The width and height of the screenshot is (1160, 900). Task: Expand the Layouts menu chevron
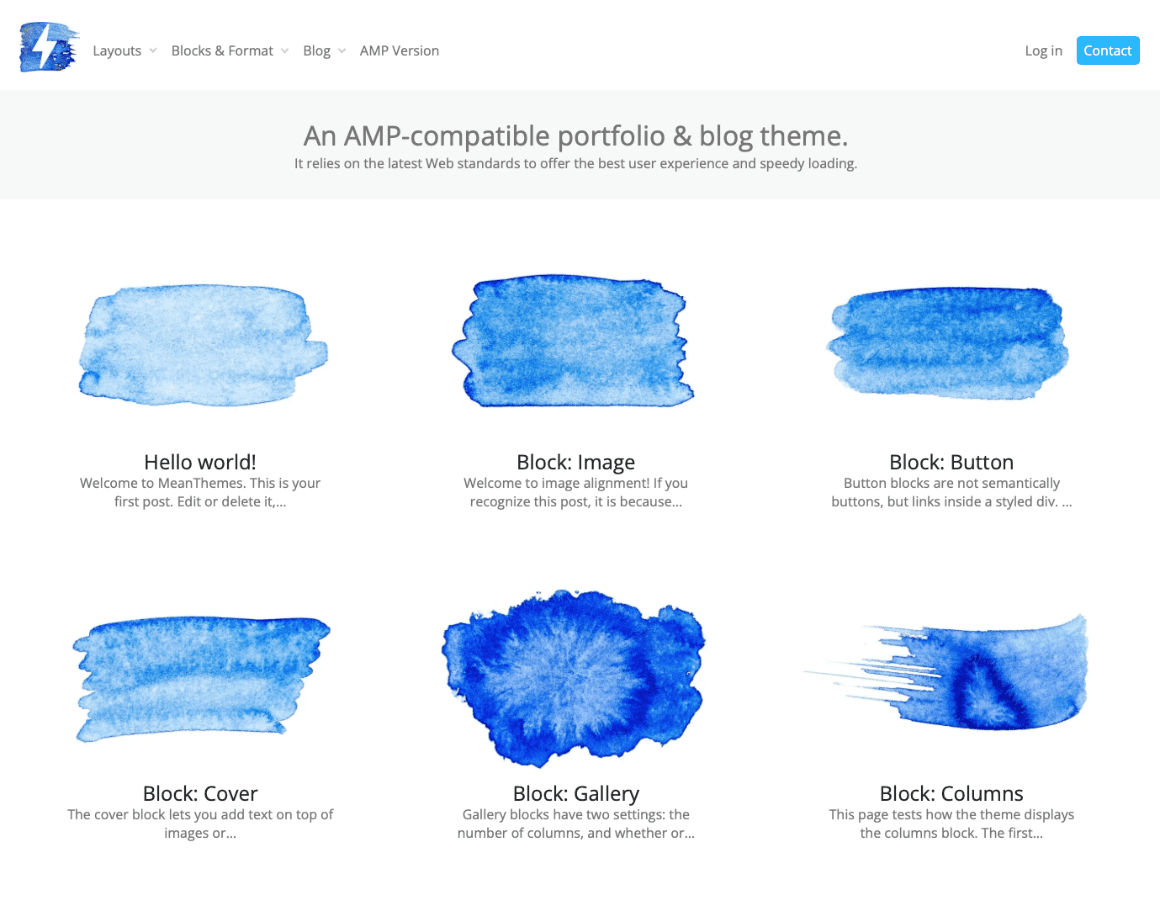click(x=153, y=51)
